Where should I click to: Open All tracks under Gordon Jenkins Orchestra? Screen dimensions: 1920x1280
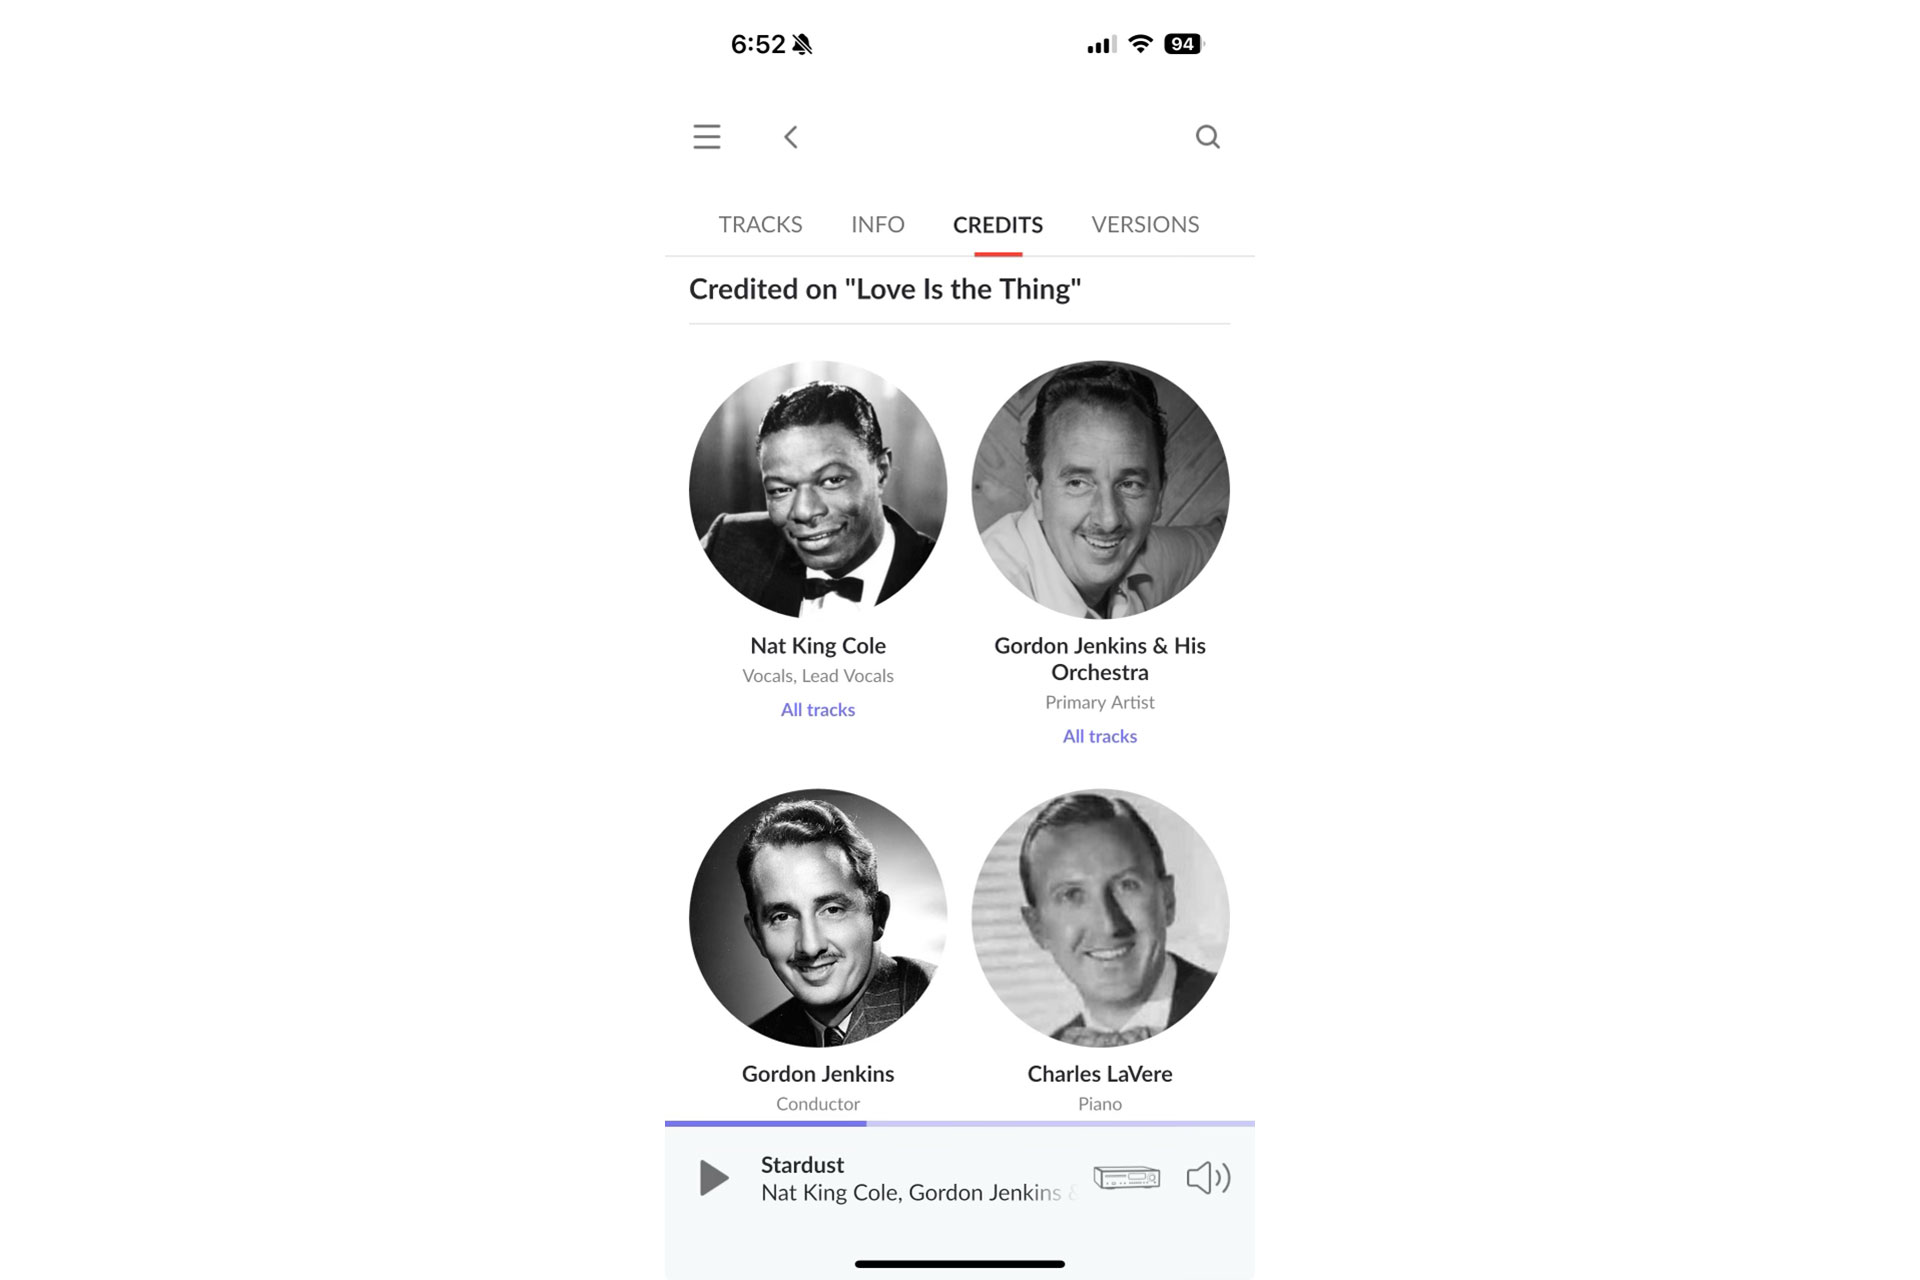[x=1100, y=737]
